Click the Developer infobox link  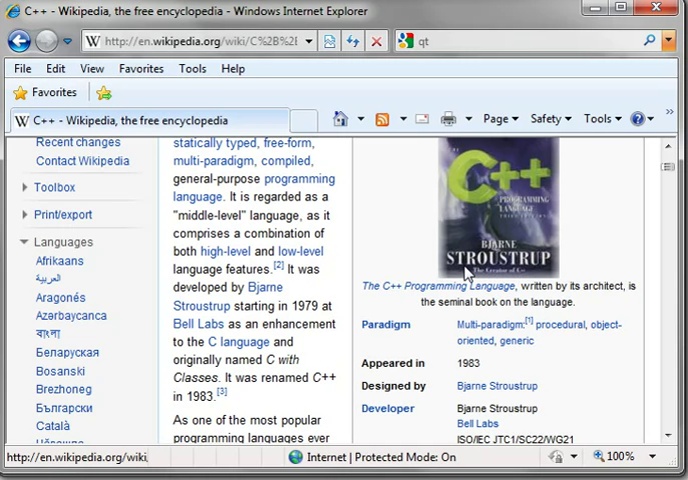388,408
